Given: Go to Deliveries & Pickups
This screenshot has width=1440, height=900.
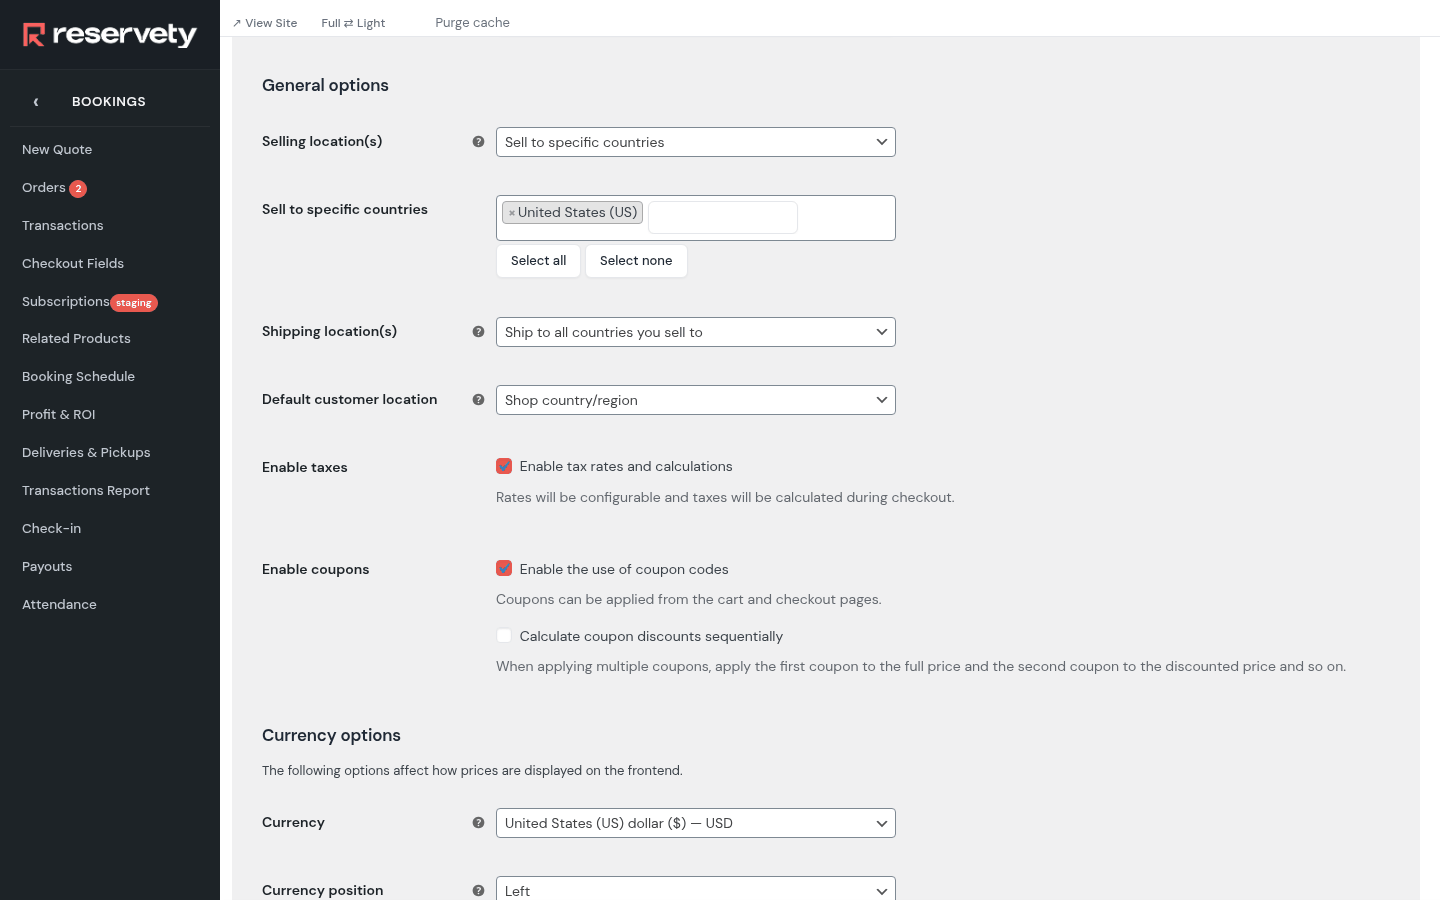Looking at the screenshot, I should coord(86,453).
